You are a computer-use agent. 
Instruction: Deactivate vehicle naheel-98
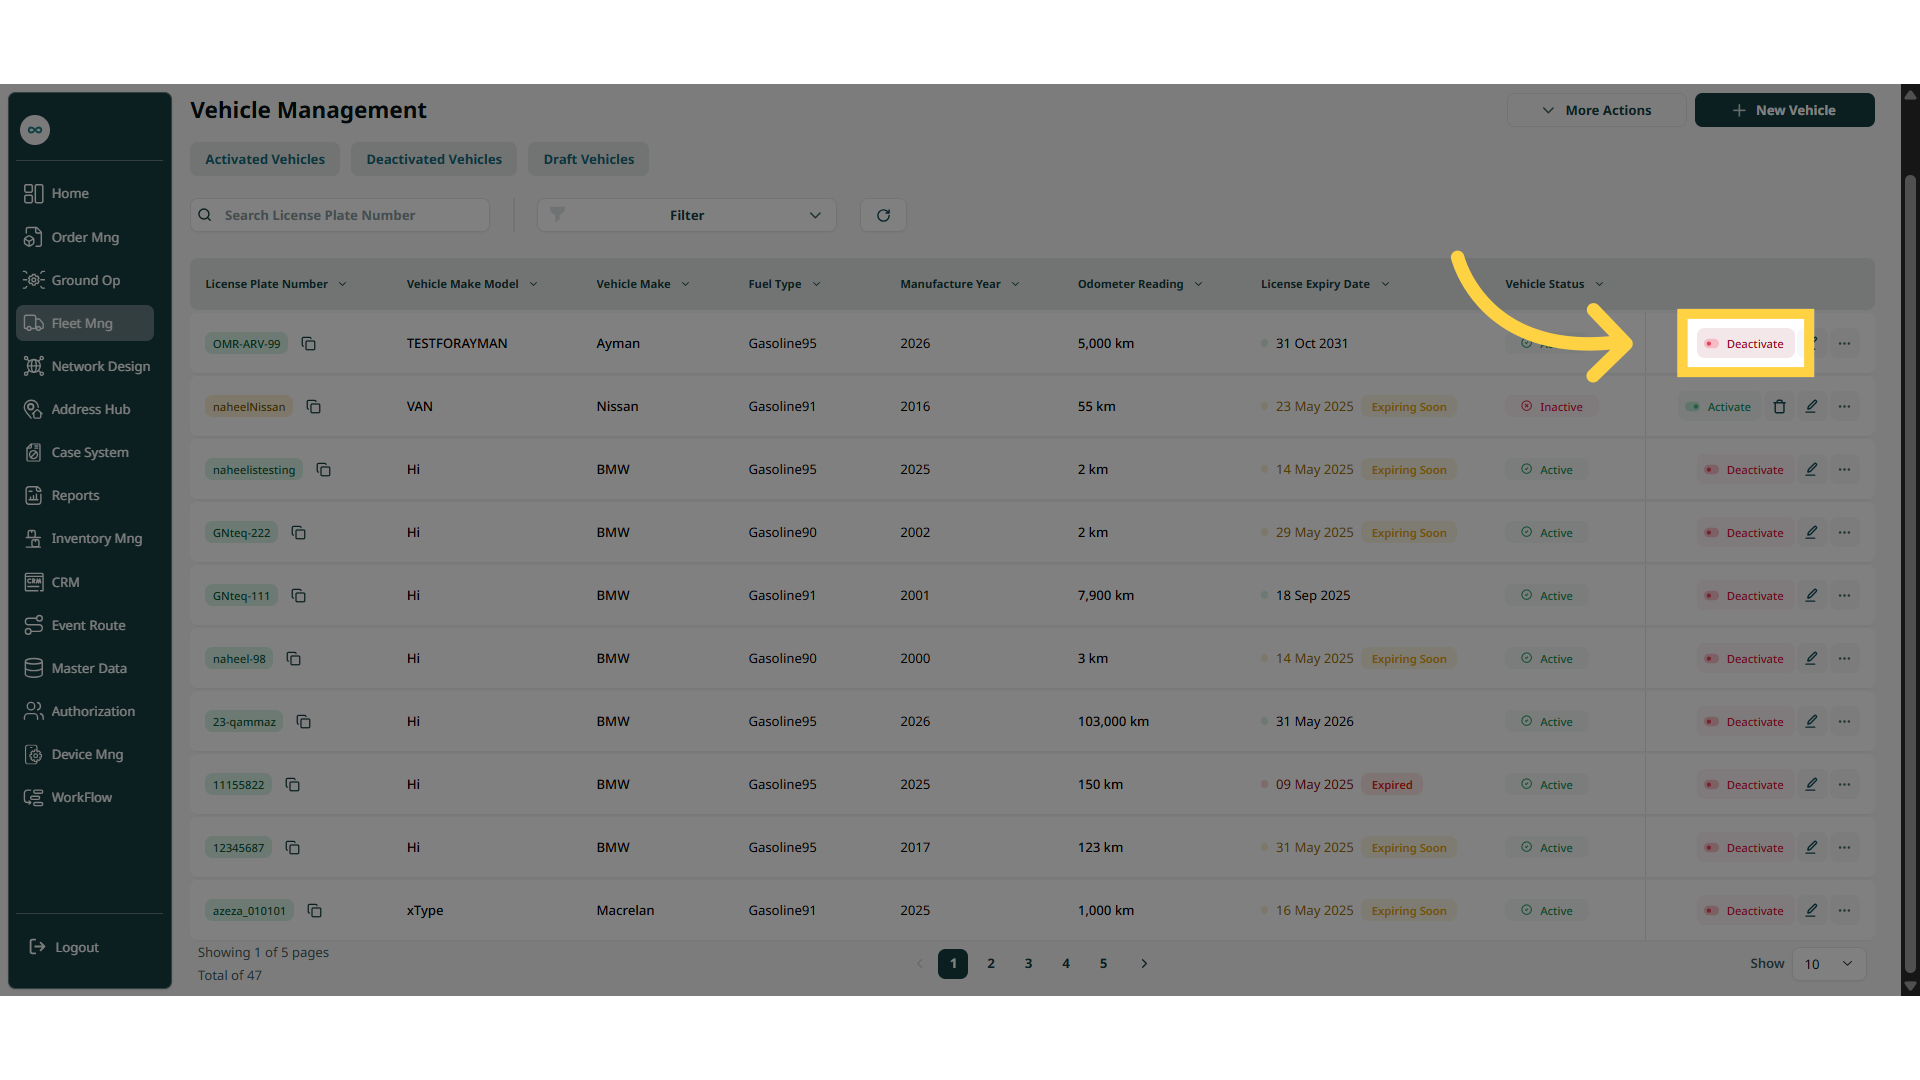(1745, 658)
